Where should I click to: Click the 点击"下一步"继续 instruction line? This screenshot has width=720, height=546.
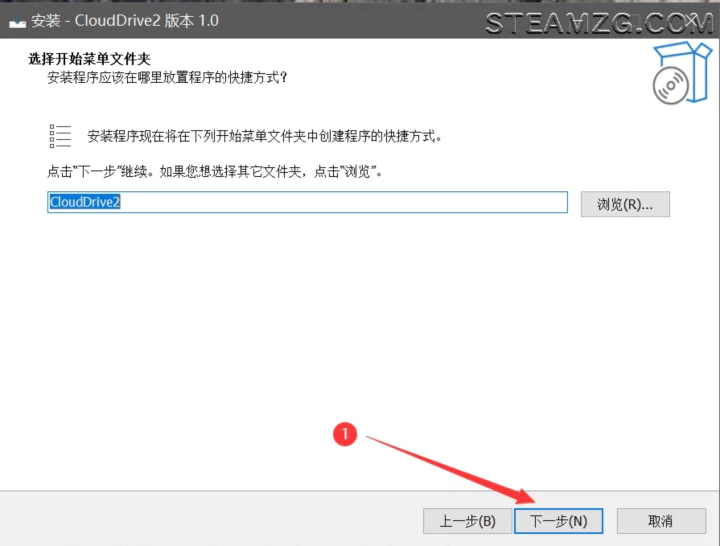coord(215,172)
